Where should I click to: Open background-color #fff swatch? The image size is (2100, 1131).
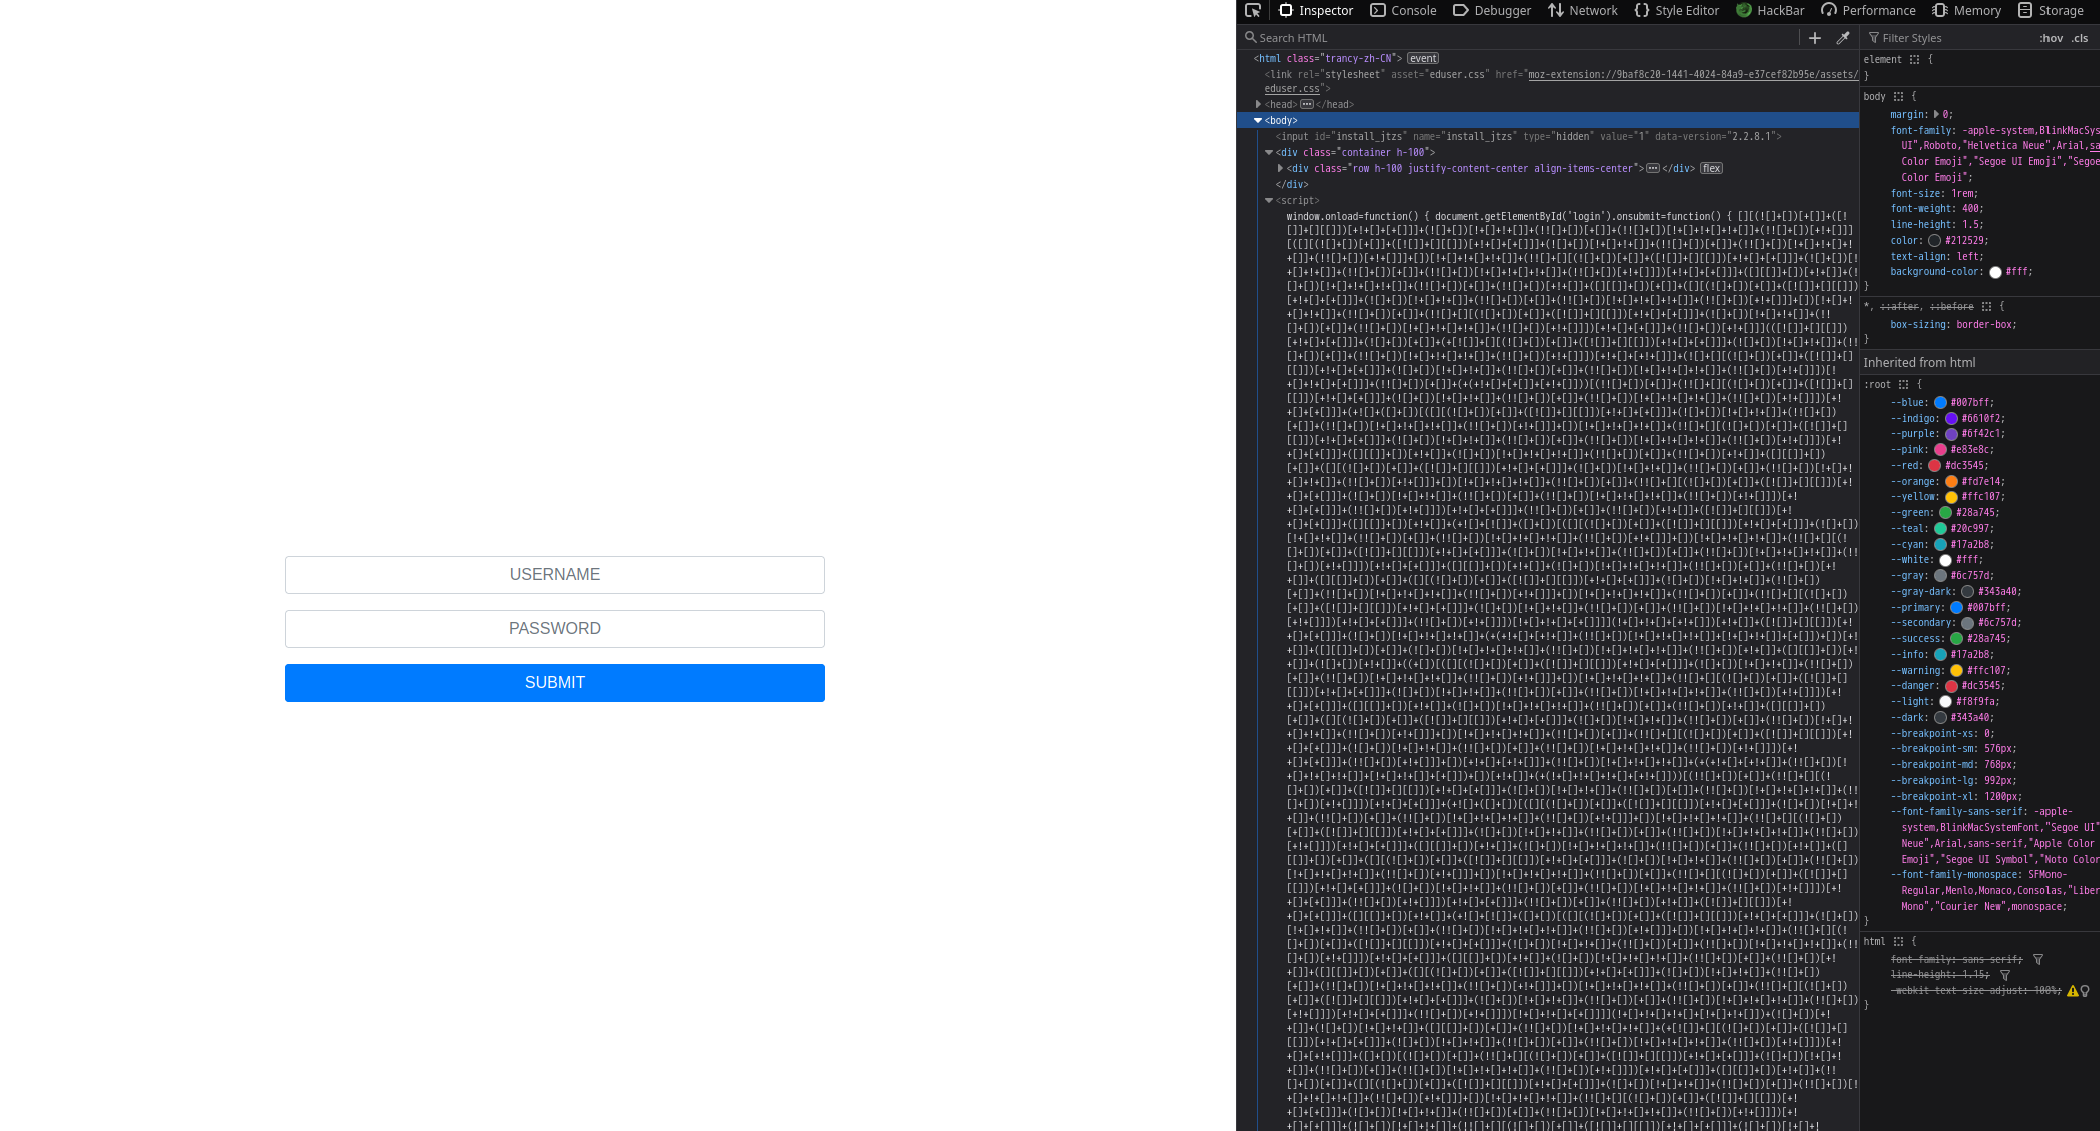[x=1995, y=272]
